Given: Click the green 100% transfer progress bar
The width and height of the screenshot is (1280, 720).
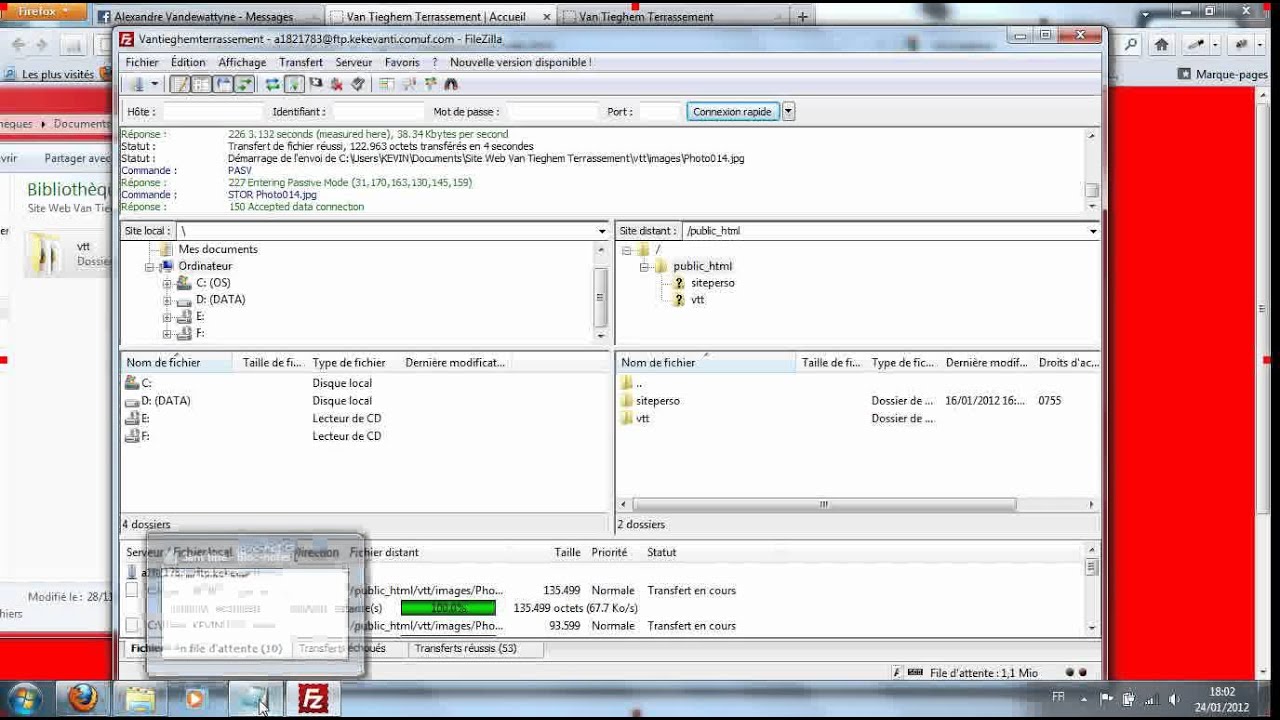Looking at the screenshot, I should (x=448, y=608).
